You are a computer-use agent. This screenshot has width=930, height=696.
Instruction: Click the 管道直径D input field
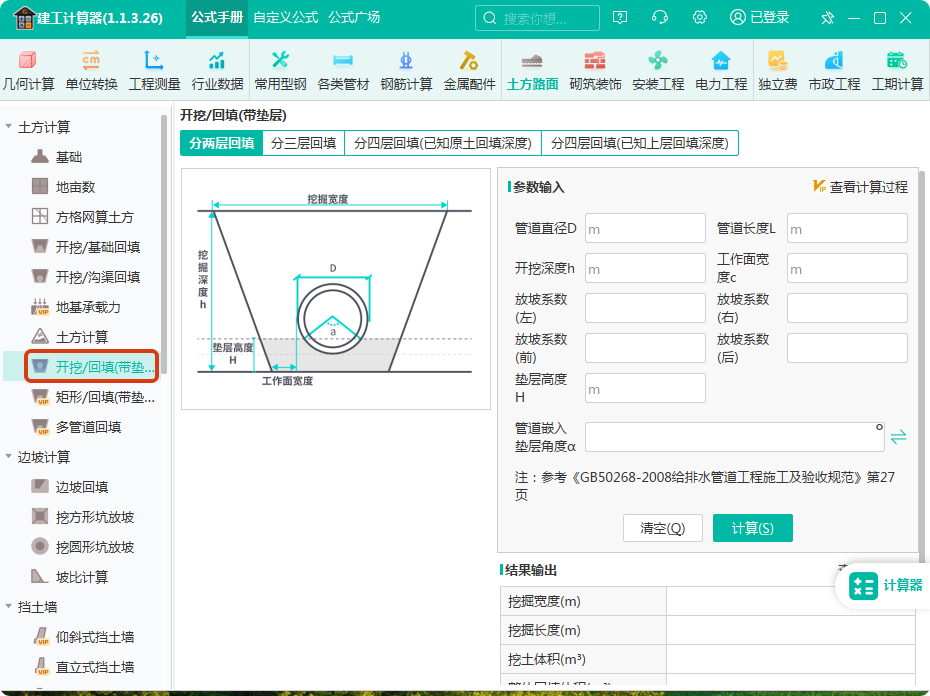point(644,228)
